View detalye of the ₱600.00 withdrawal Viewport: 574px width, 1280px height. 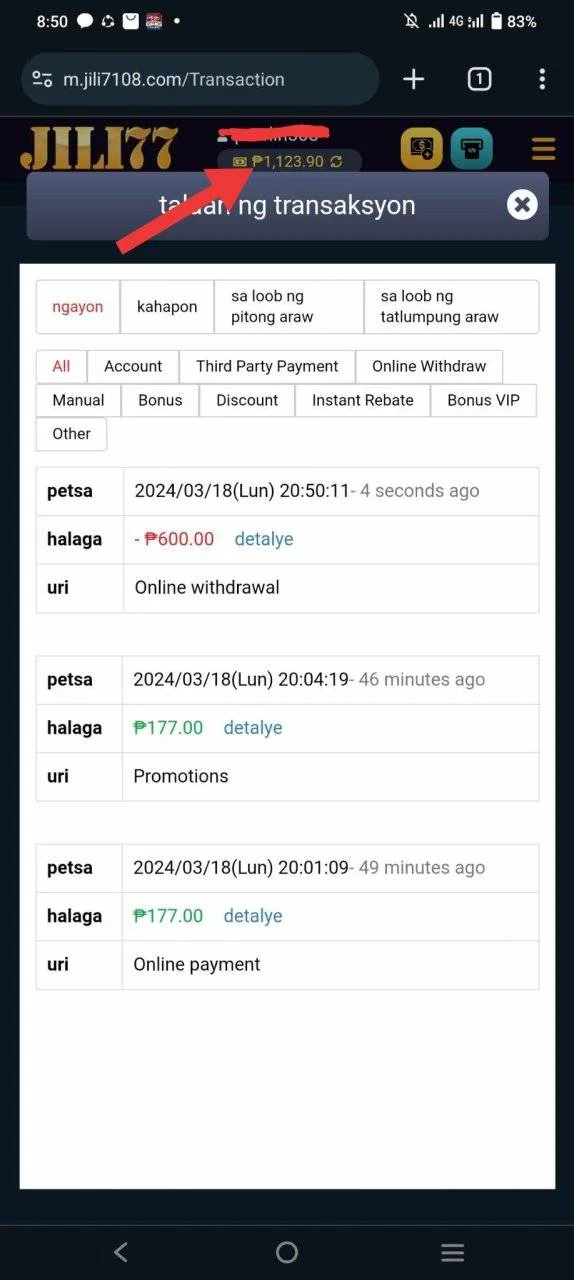click(x=264, y=539)
